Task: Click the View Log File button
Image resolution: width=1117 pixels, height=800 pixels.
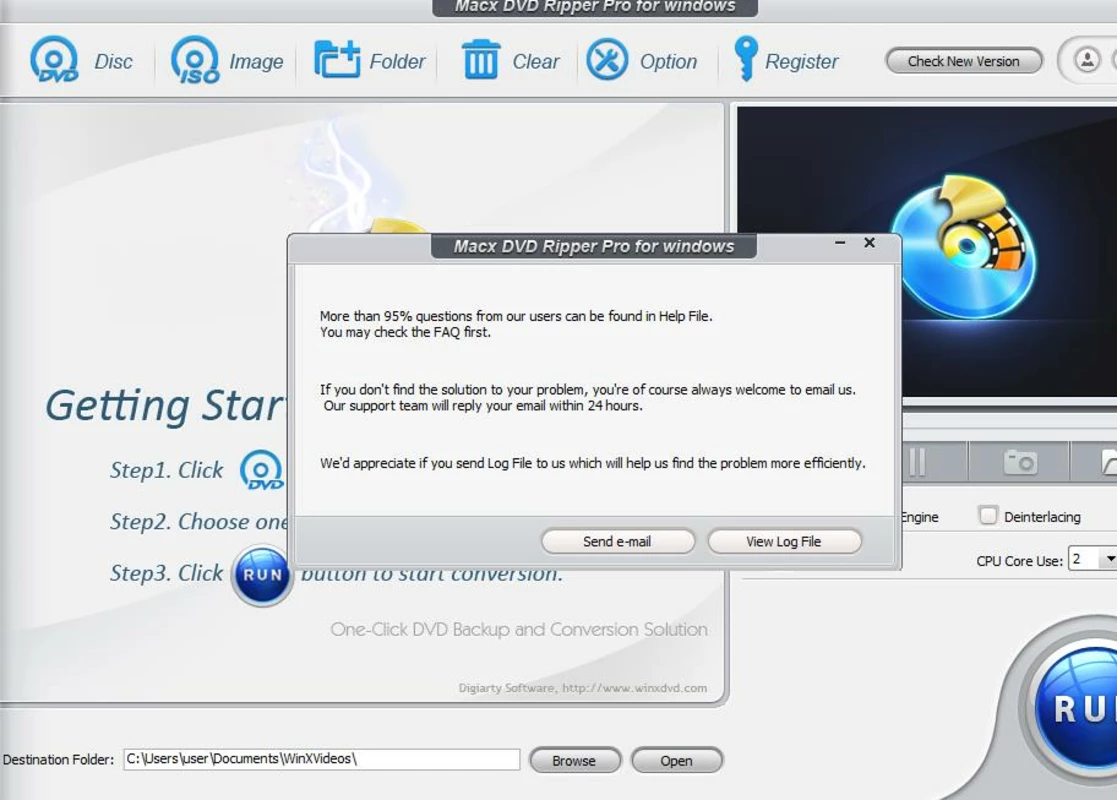Action: (784, 541)
